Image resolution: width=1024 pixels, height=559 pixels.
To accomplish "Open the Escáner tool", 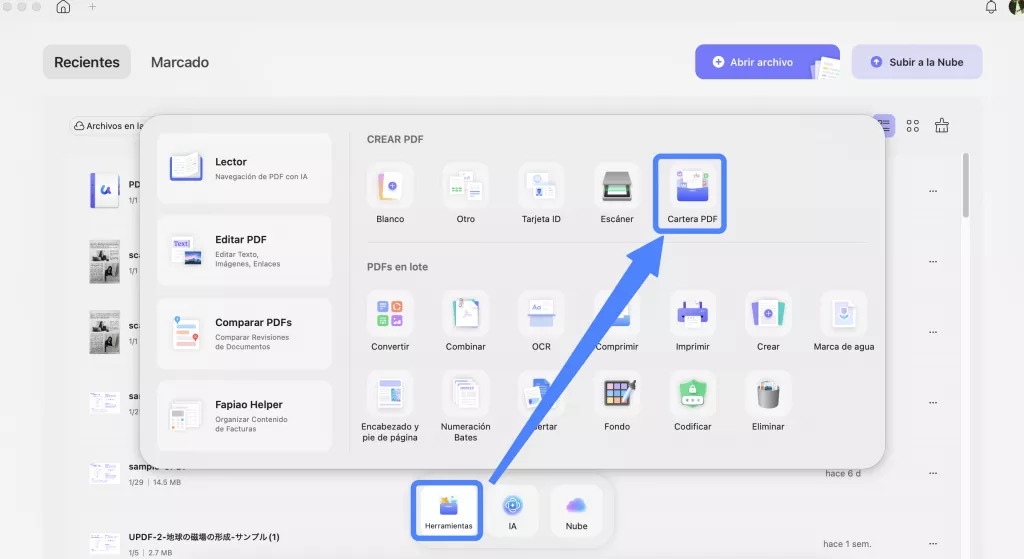I will [616, 195].
